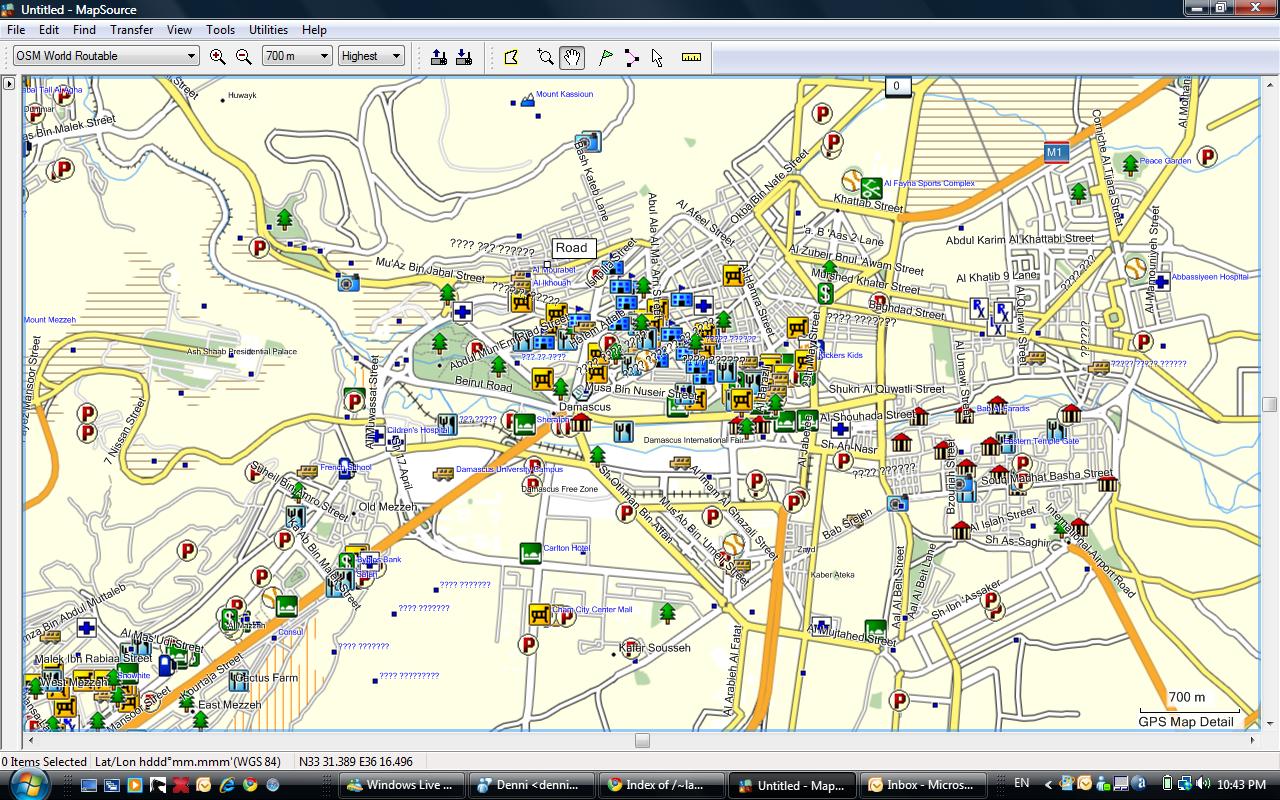
Task: Click the Damascus Free Zone label
Action: coord(560,489)
